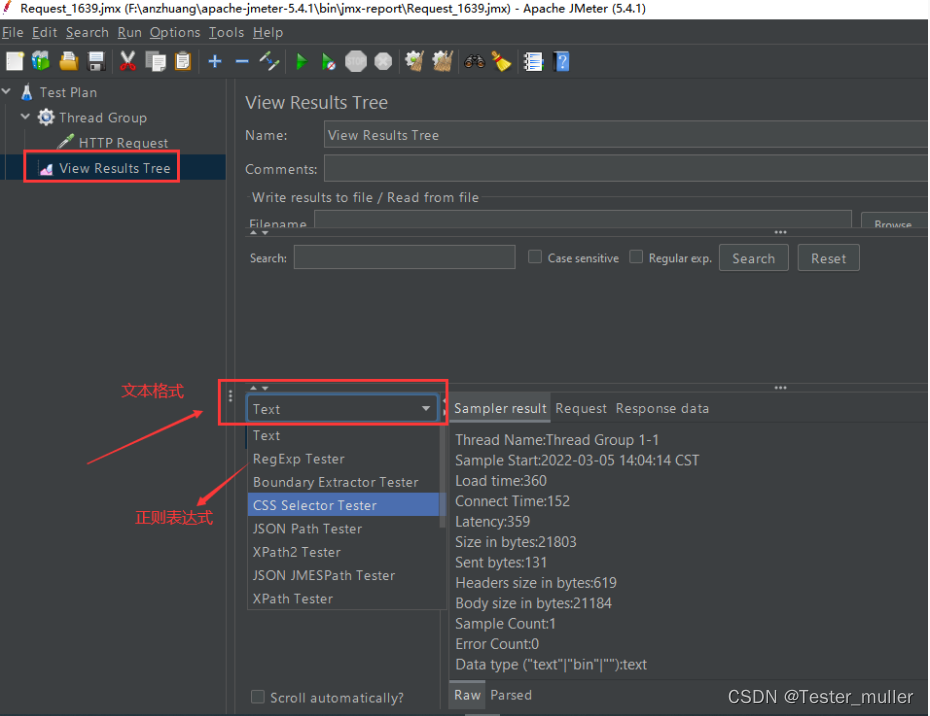Viewport: 930px width, 716px height.
Task: Select the Raw view tab
Action: (x=467, y=695)
